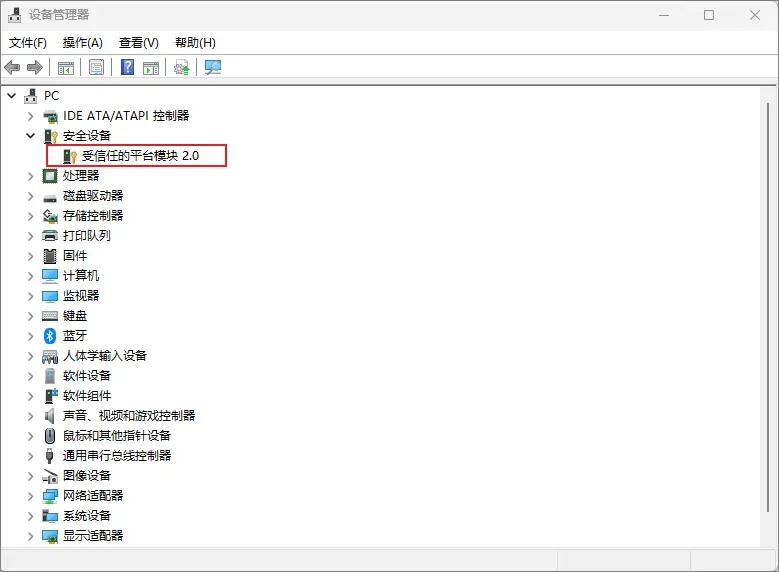Collapse the PC root node

(x=12, y=95)
